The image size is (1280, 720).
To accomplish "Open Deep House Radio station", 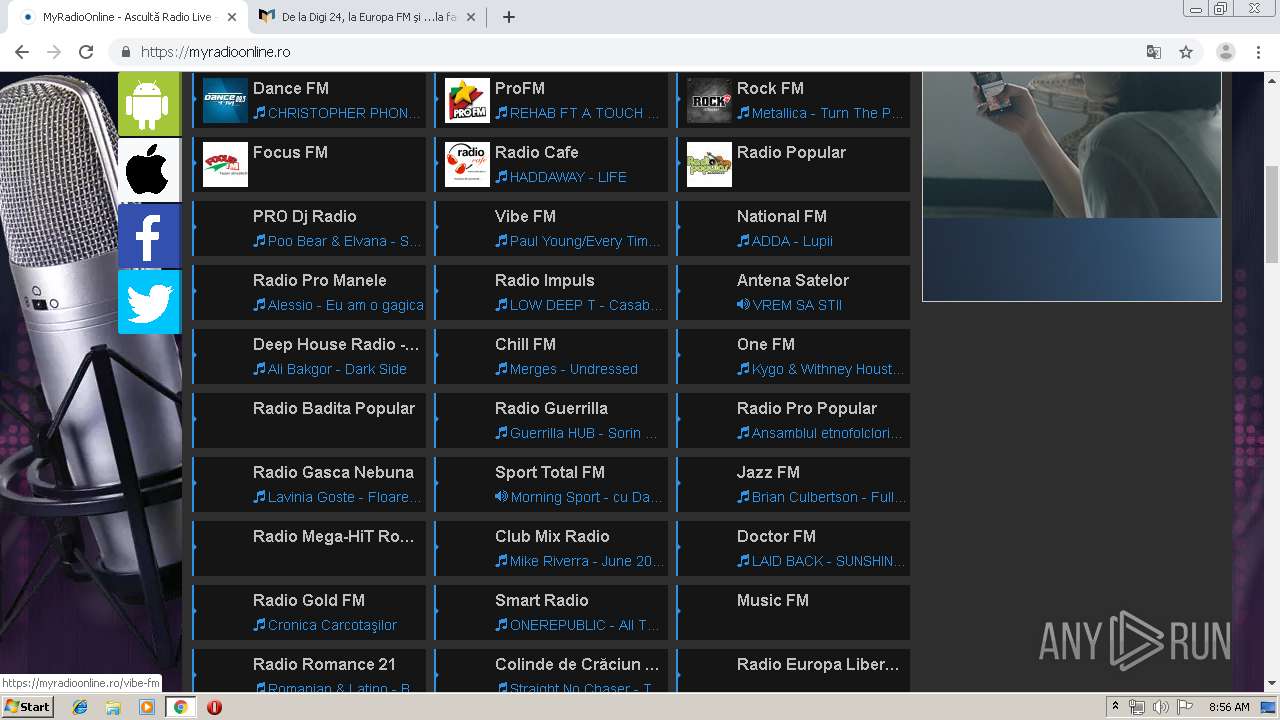I will click(310, 356).
